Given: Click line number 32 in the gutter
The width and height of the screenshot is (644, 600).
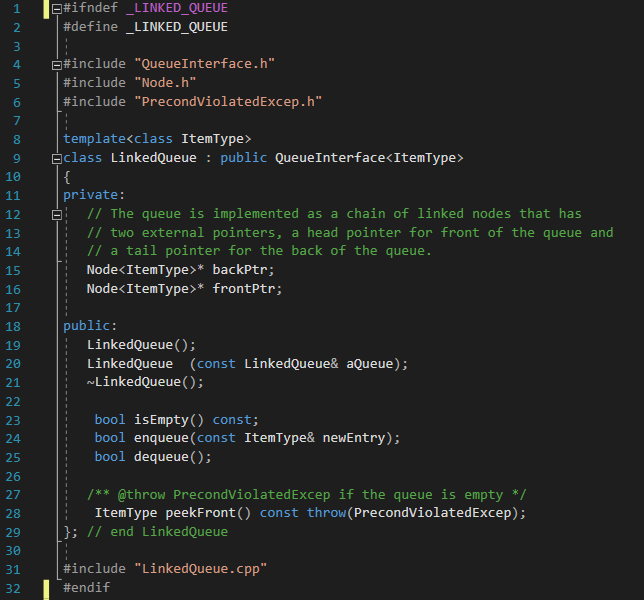Looking at the screenshot, I should pyautogui.click(x=13, y=589).
